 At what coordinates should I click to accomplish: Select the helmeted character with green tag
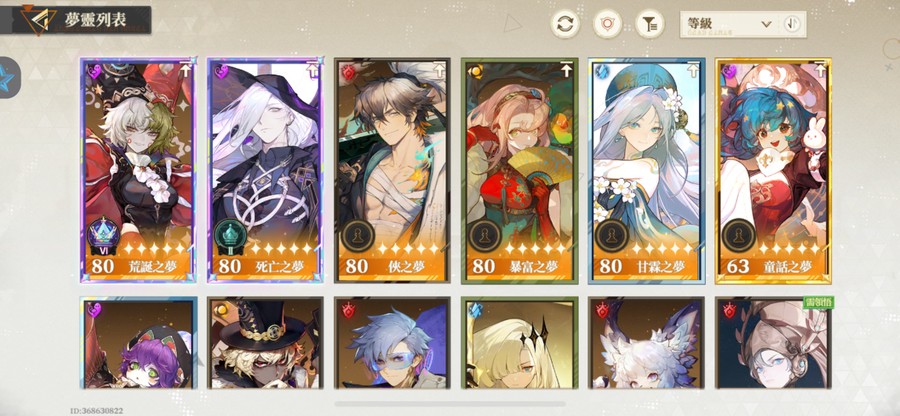click(773, 343)
